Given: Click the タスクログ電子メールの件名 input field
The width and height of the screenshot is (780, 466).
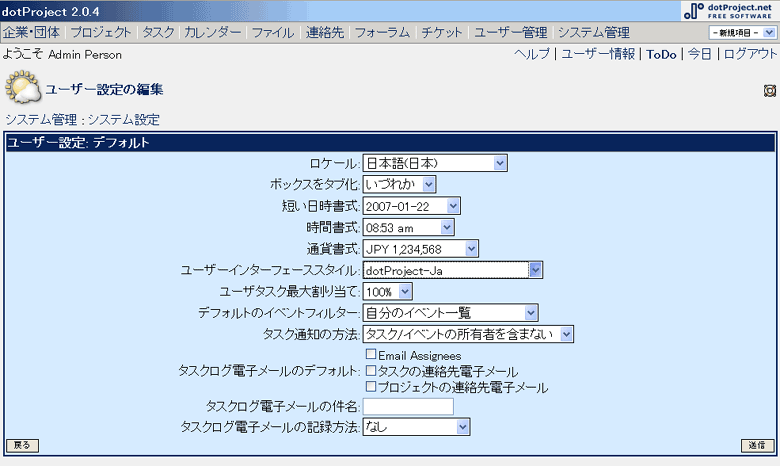Looking at the screenshot, I should click(x=408, y=406).
